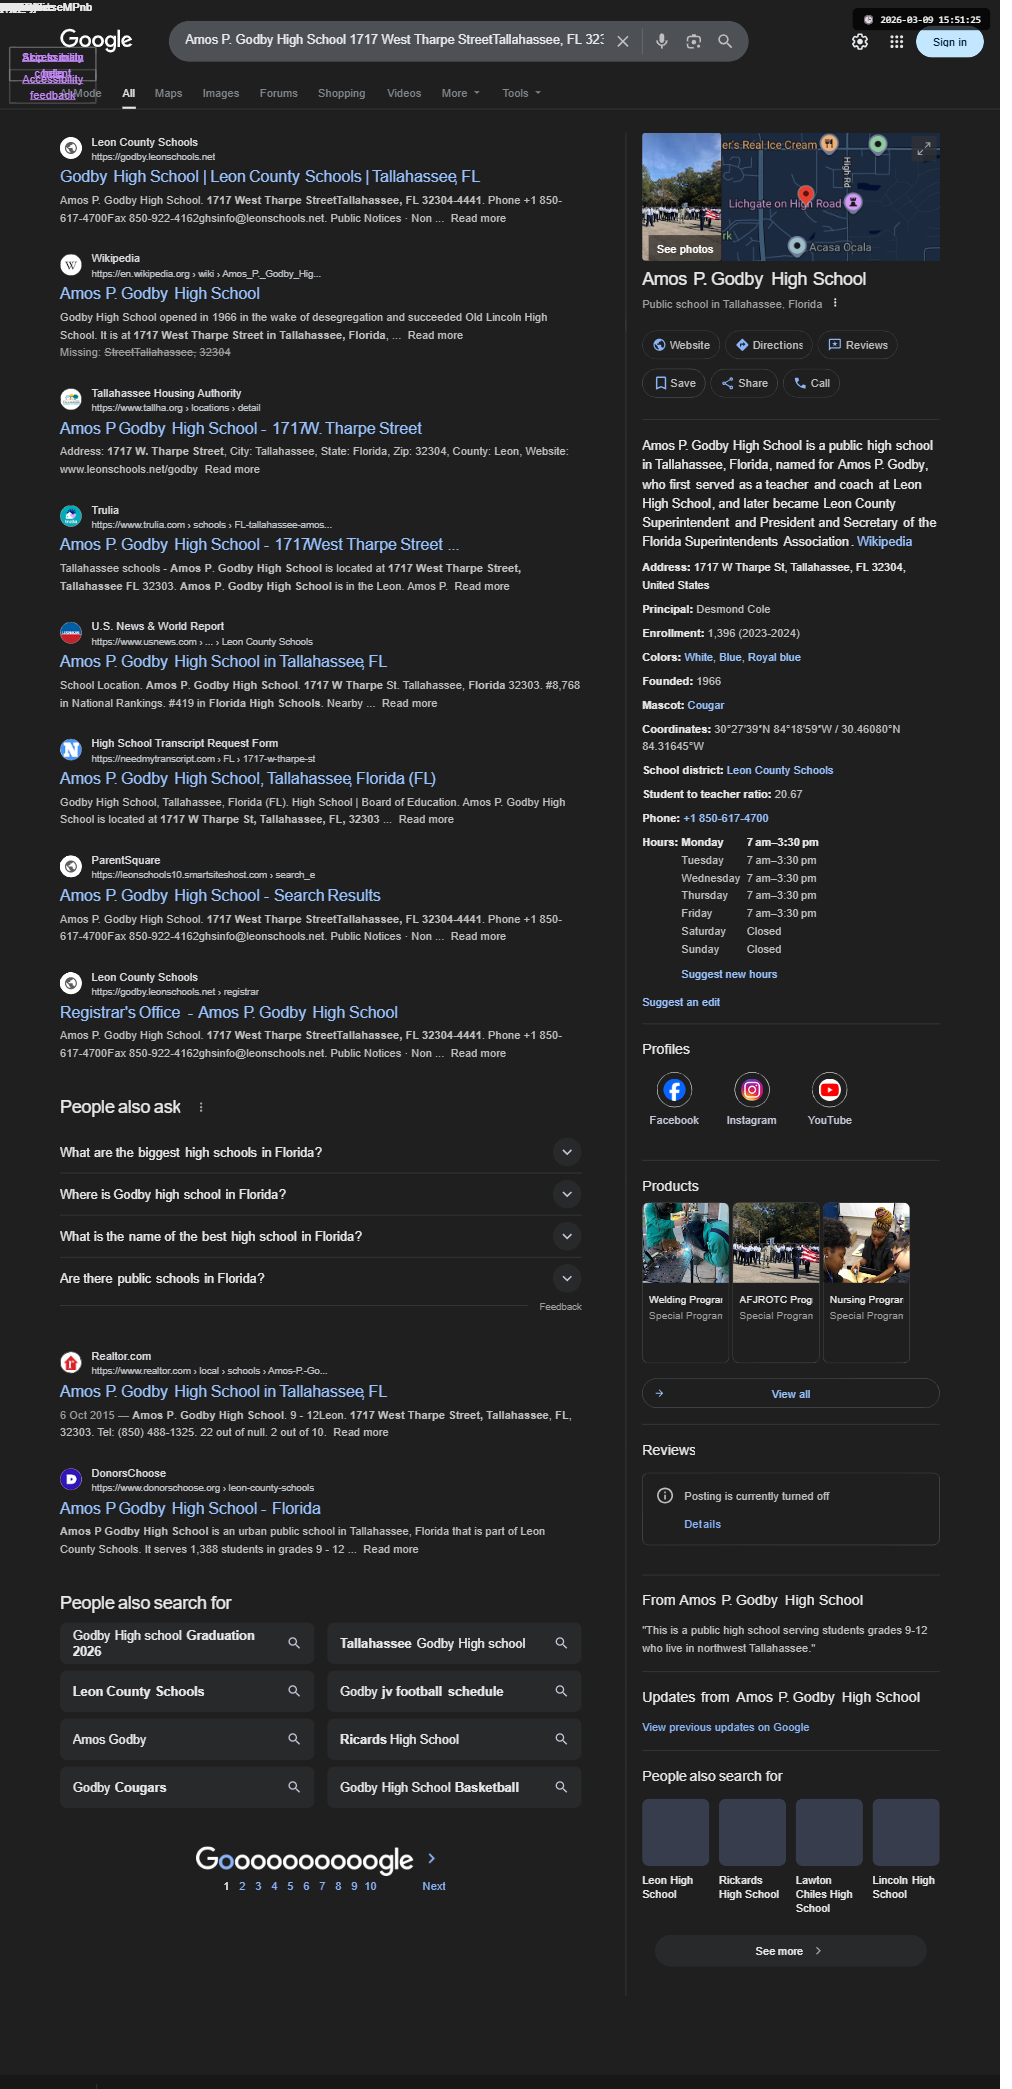Open Google apps grid icon

(x=896, y=42)
